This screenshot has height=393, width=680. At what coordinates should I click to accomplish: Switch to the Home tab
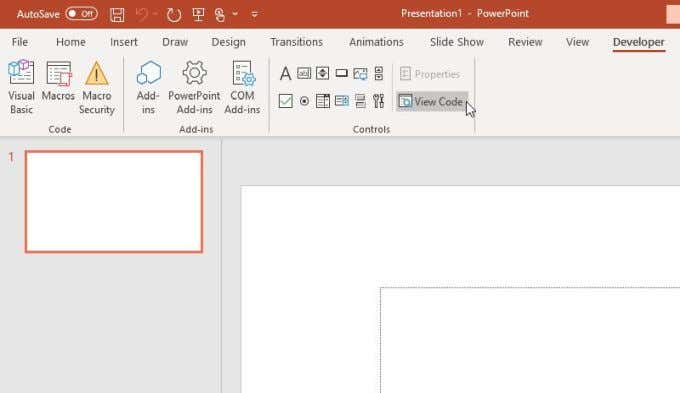coord(71,42)
